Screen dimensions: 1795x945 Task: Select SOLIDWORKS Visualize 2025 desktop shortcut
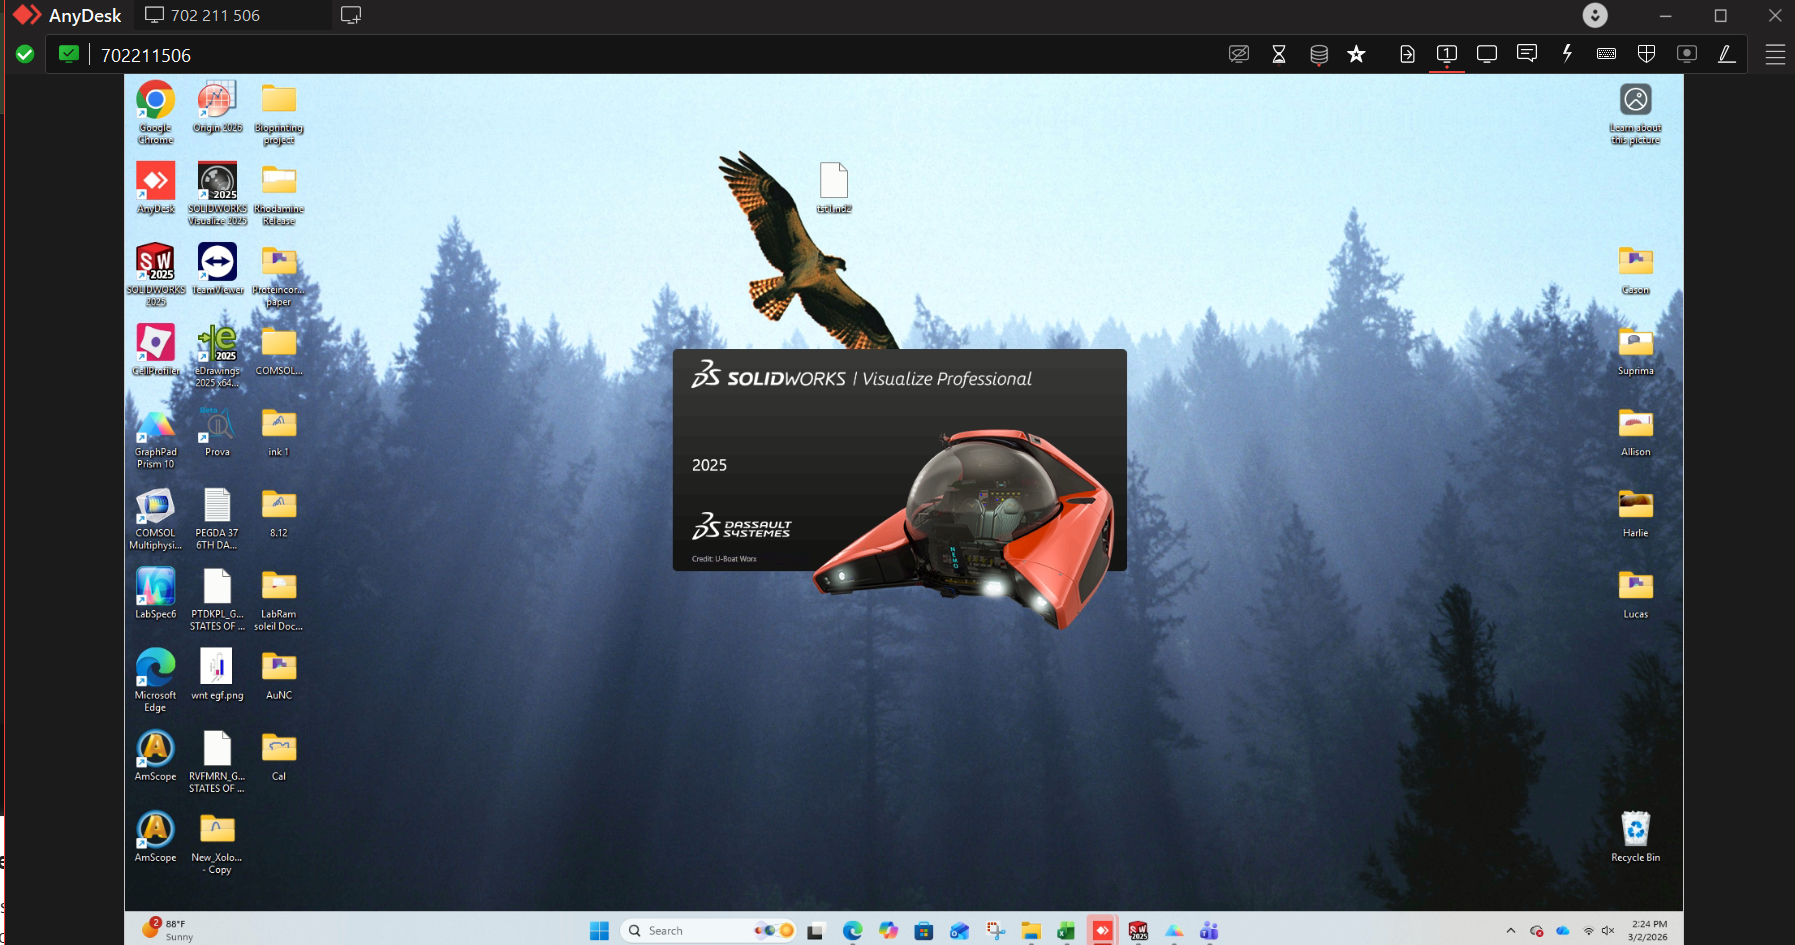click(217, 194)
